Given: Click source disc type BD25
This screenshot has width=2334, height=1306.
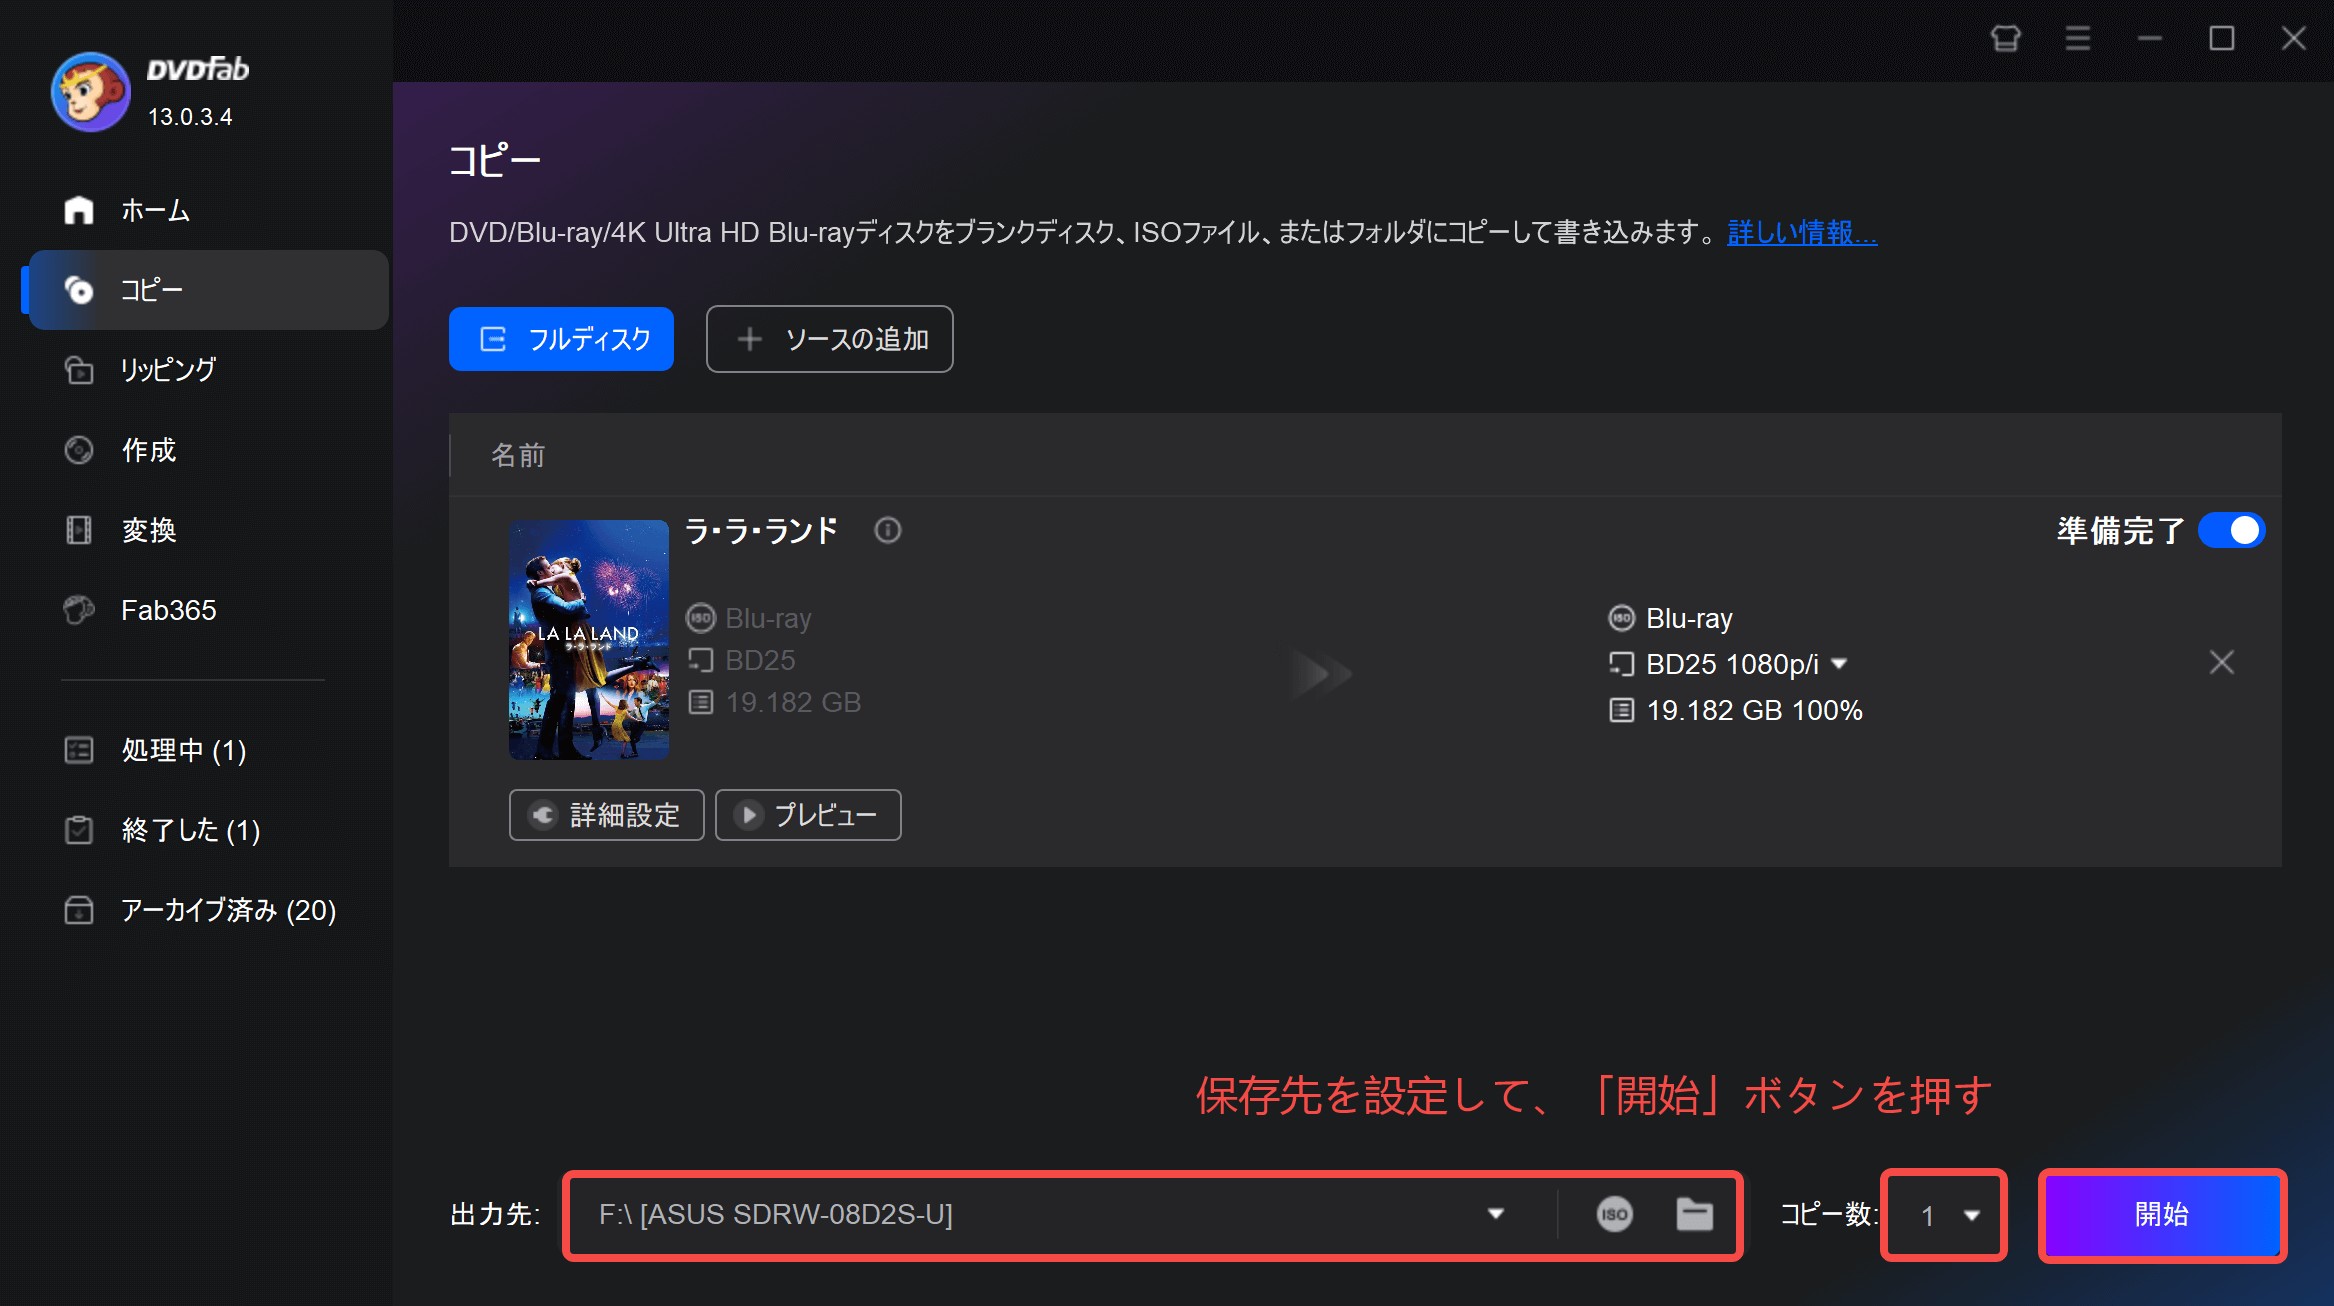Looking at the screenshot, I should coord(760,660).
